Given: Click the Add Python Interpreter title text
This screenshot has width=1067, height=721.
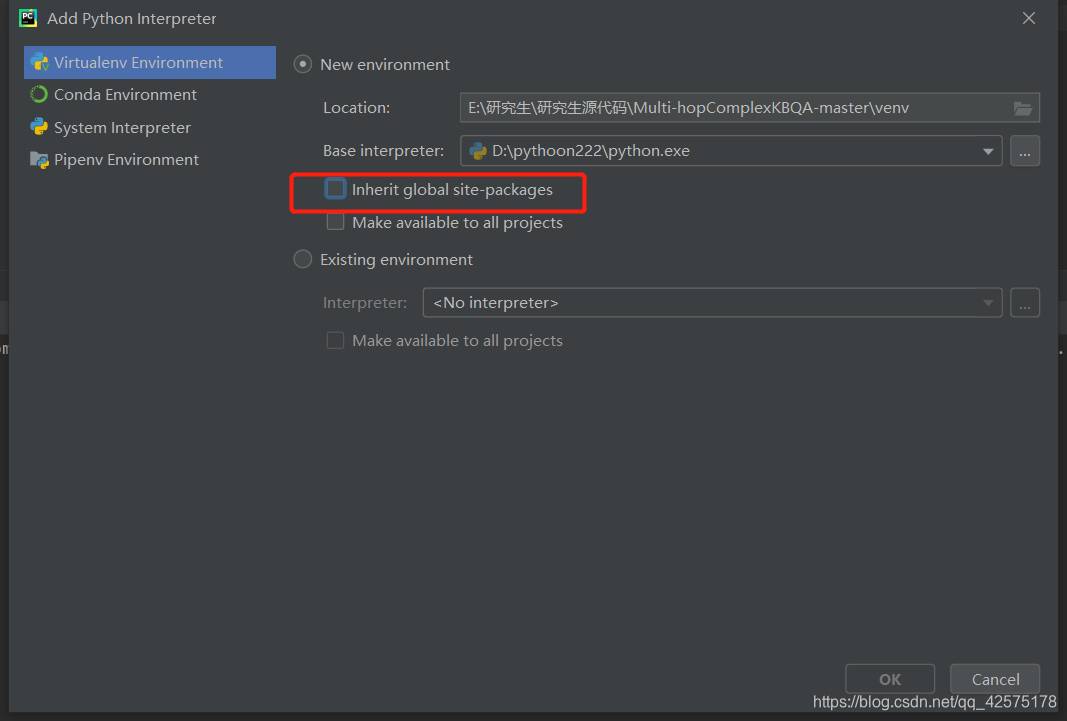Looking at the screenshot, I should pyautogui.click(x=131, y=18).
